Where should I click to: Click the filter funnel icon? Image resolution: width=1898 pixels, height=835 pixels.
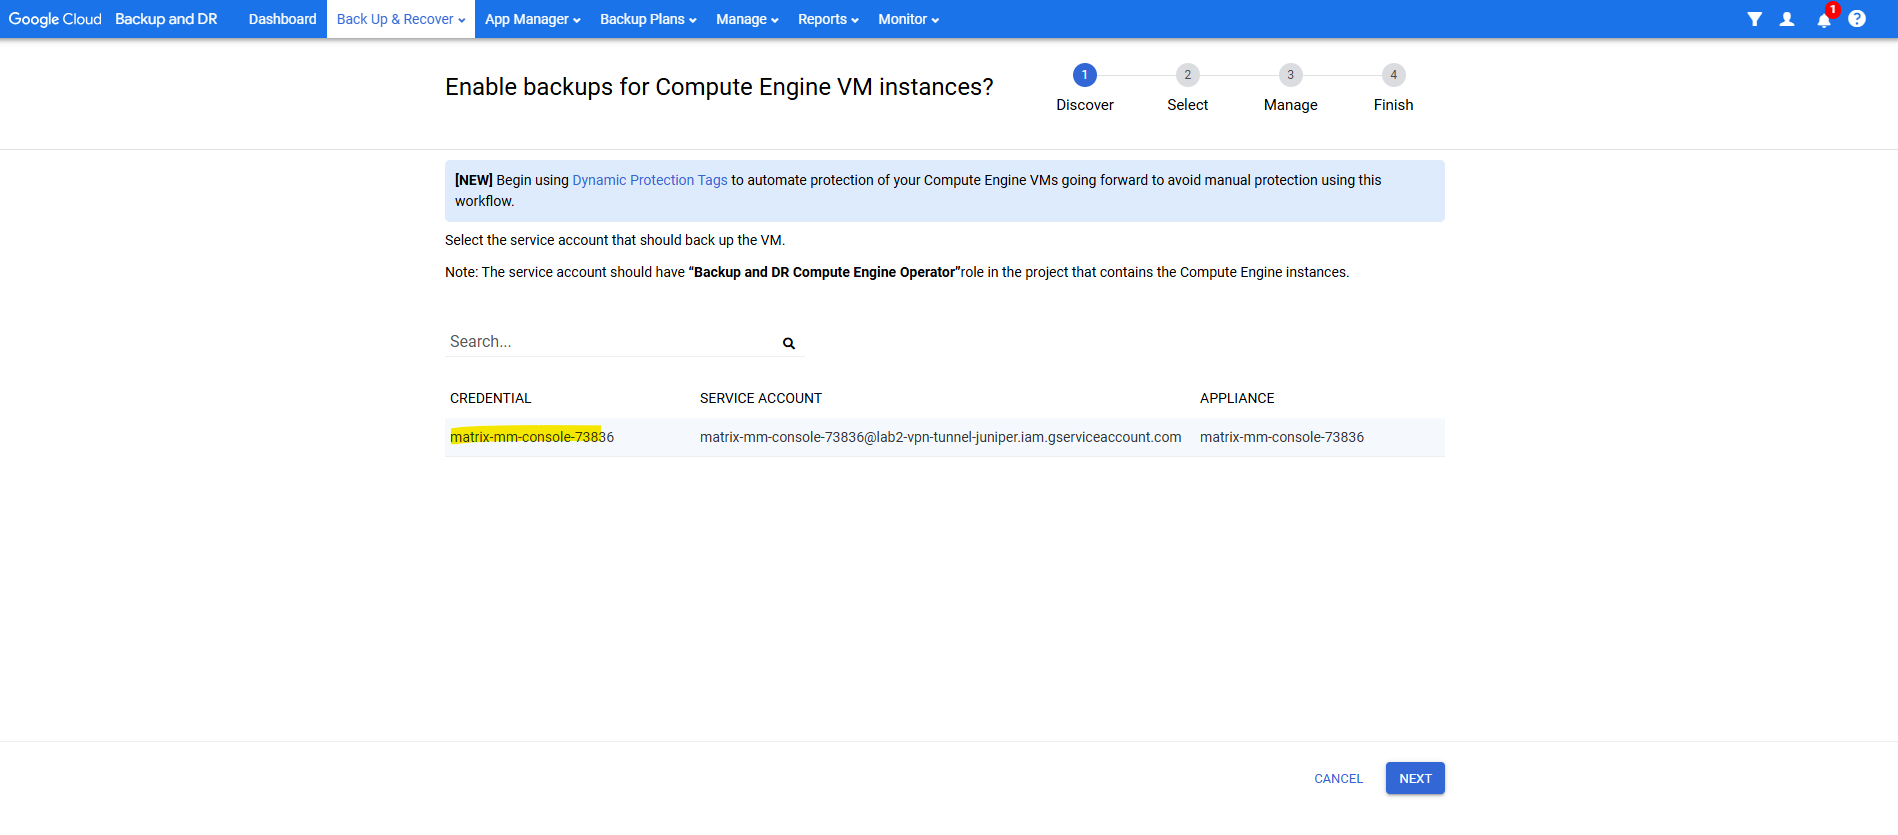1754,19
